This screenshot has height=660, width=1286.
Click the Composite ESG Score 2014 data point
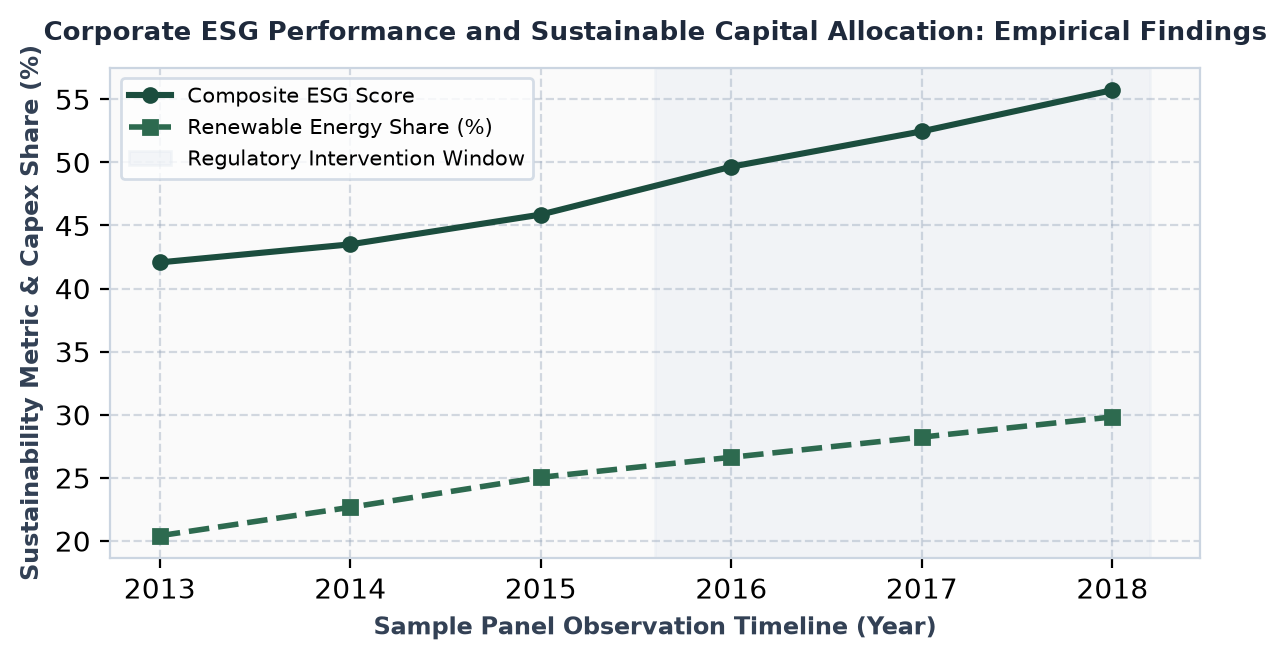click(x=350, y=244)
